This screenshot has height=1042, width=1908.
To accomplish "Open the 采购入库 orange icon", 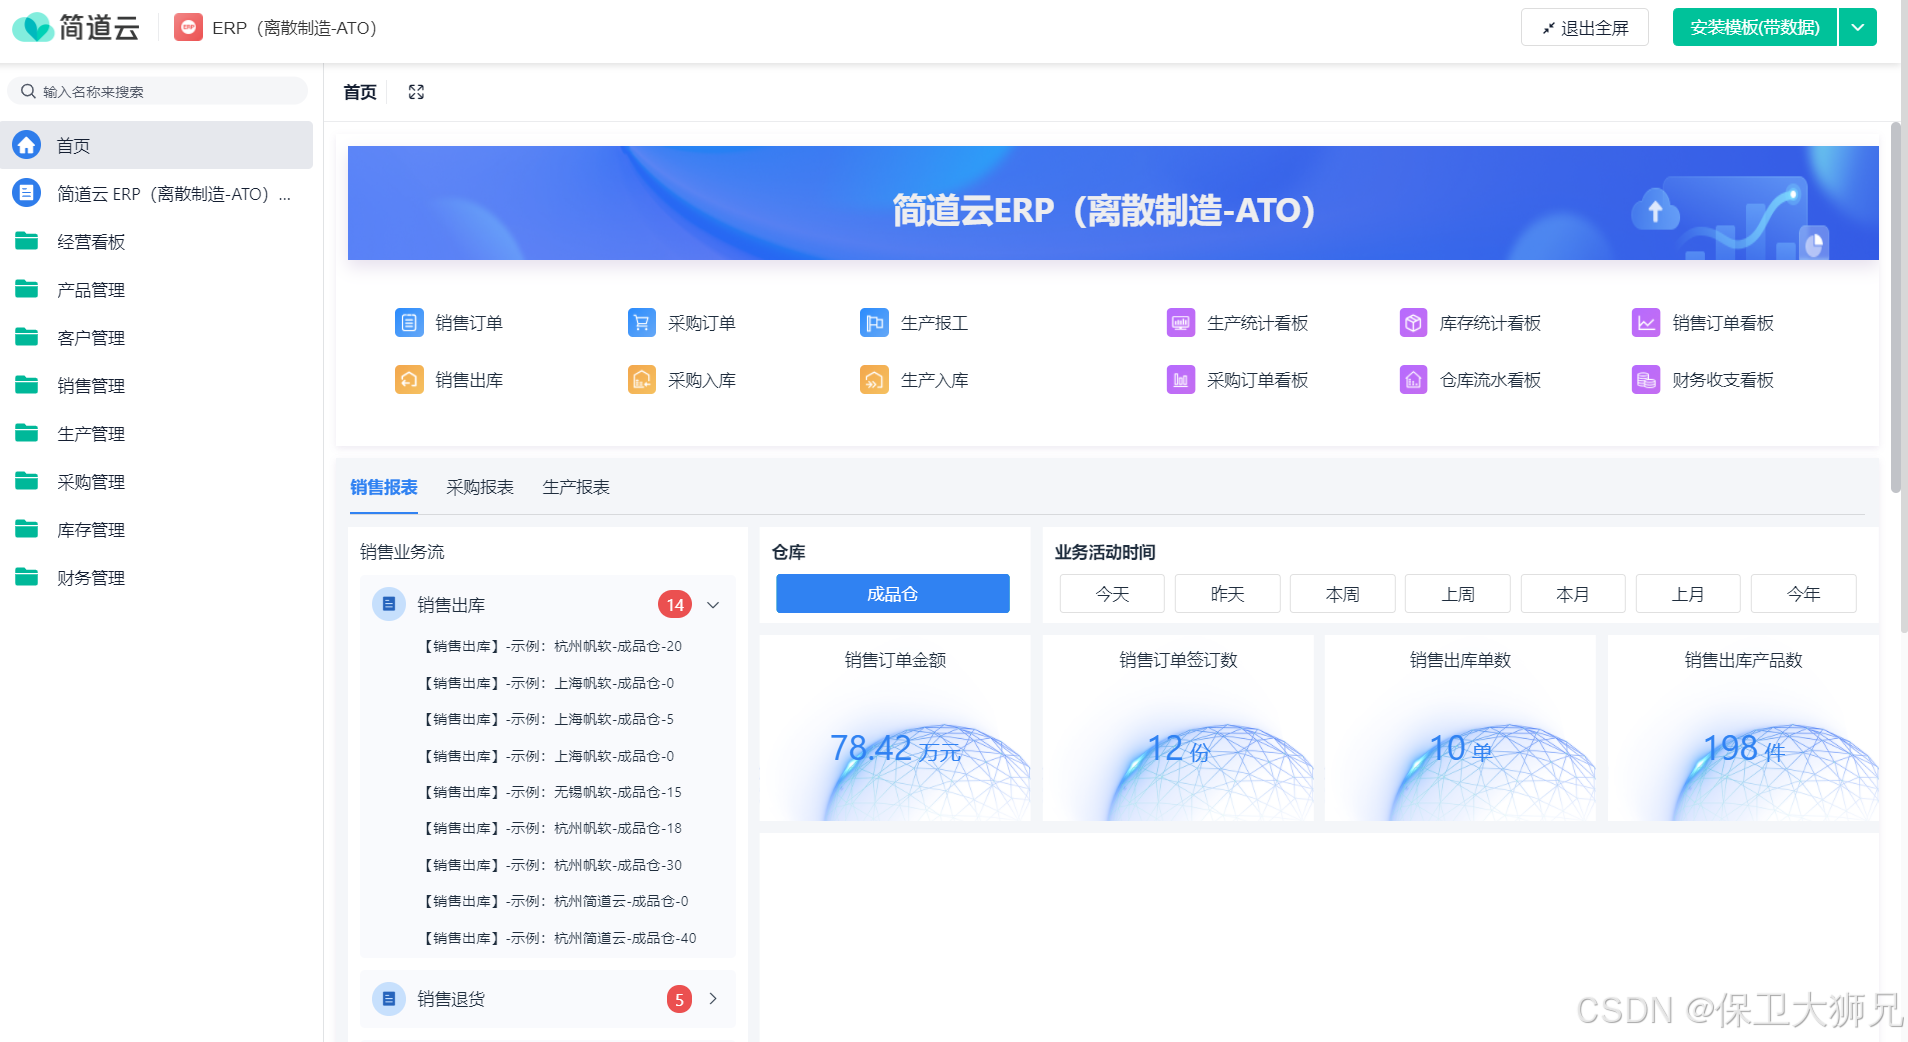I will click(642, 380).
